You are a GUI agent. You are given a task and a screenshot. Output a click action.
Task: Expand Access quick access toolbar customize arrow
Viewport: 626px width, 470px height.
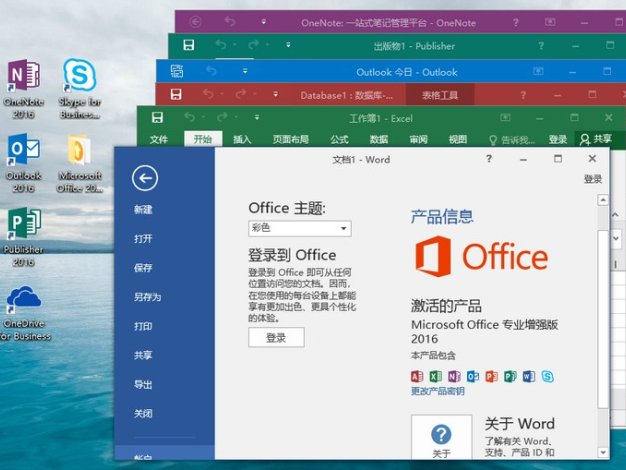click(275, 95)
